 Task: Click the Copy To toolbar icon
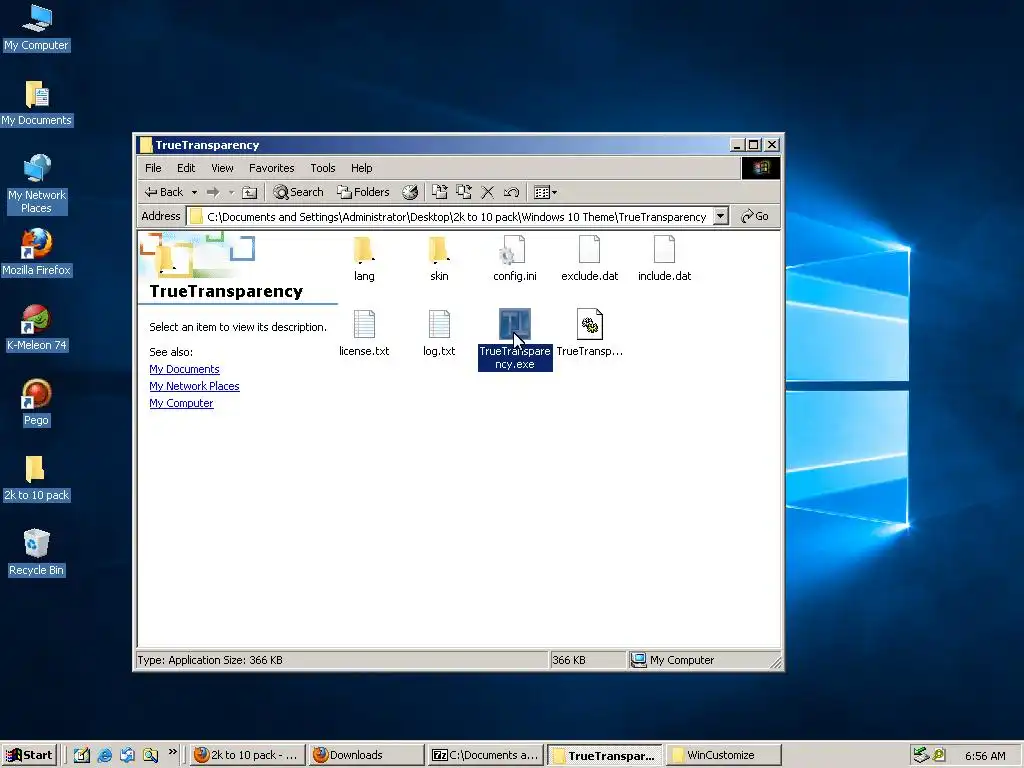pos(464,192)
